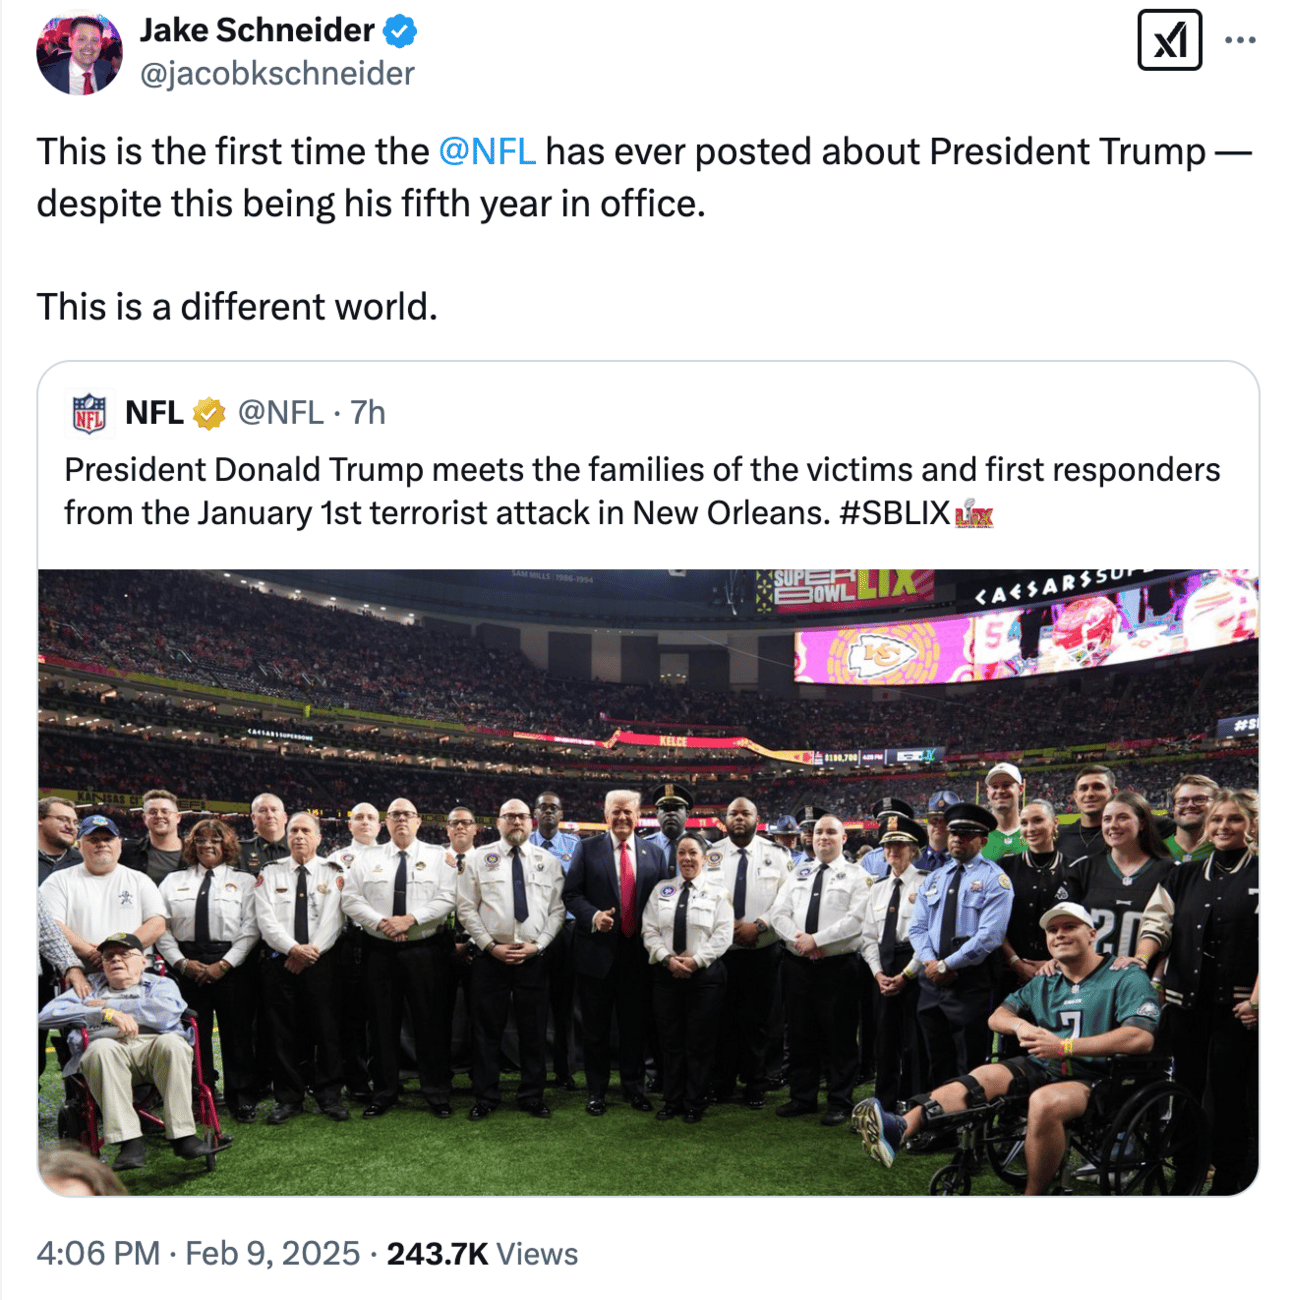Image resolution: width=1292 pixels, height=1300 pixels.
Task: Click the 4:06 PM Feb 9, 2025 timestamp
Action: 198,1253
